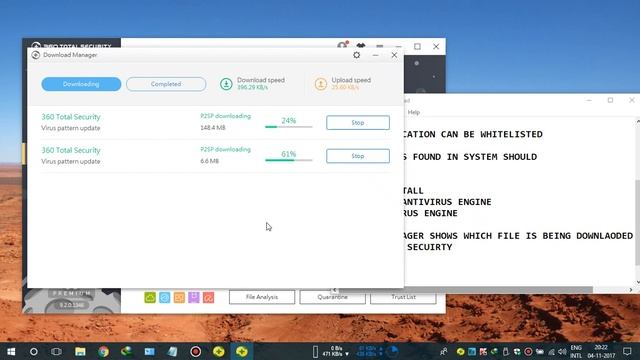Click the blue system repair engine icon

(x=164, y=298)
